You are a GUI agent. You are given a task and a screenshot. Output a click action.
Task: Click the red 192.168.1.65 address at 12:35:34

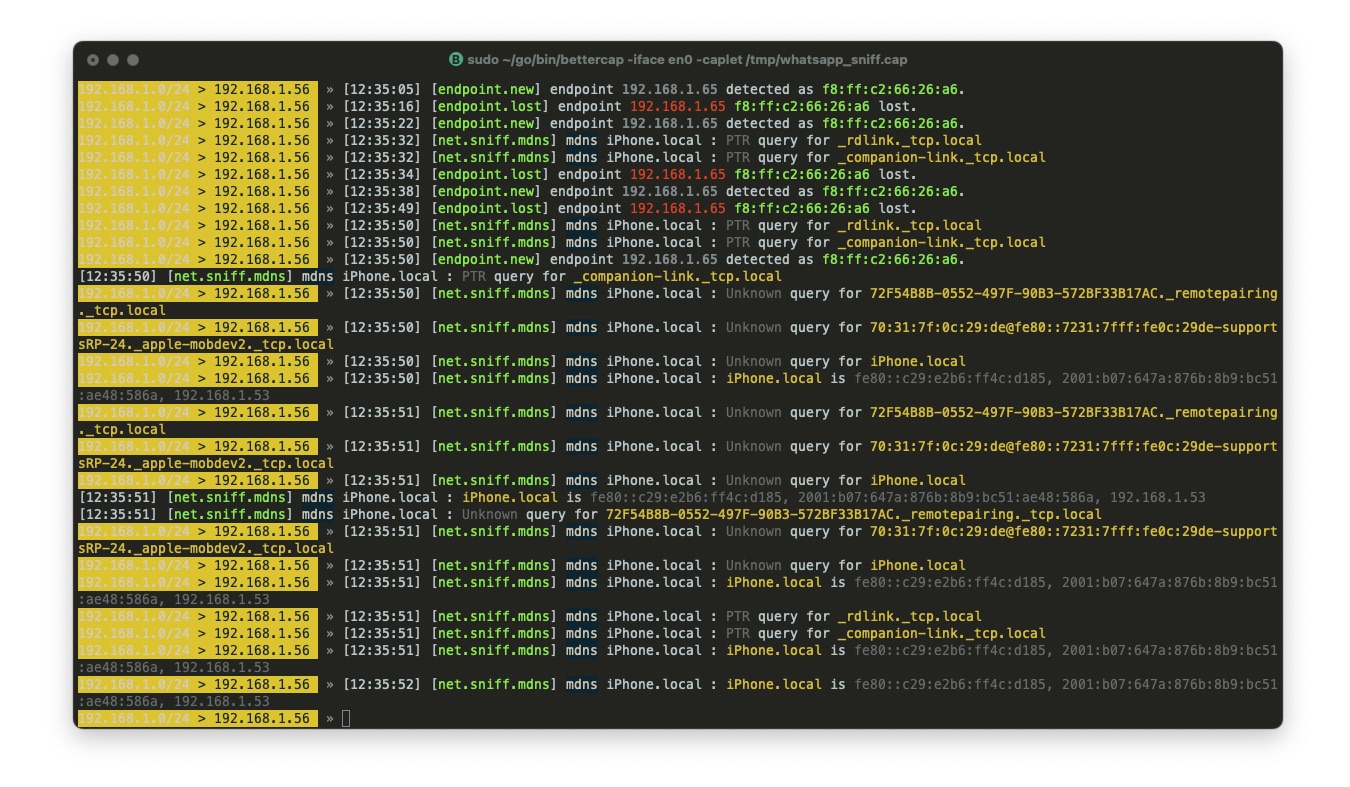(677, 174)
